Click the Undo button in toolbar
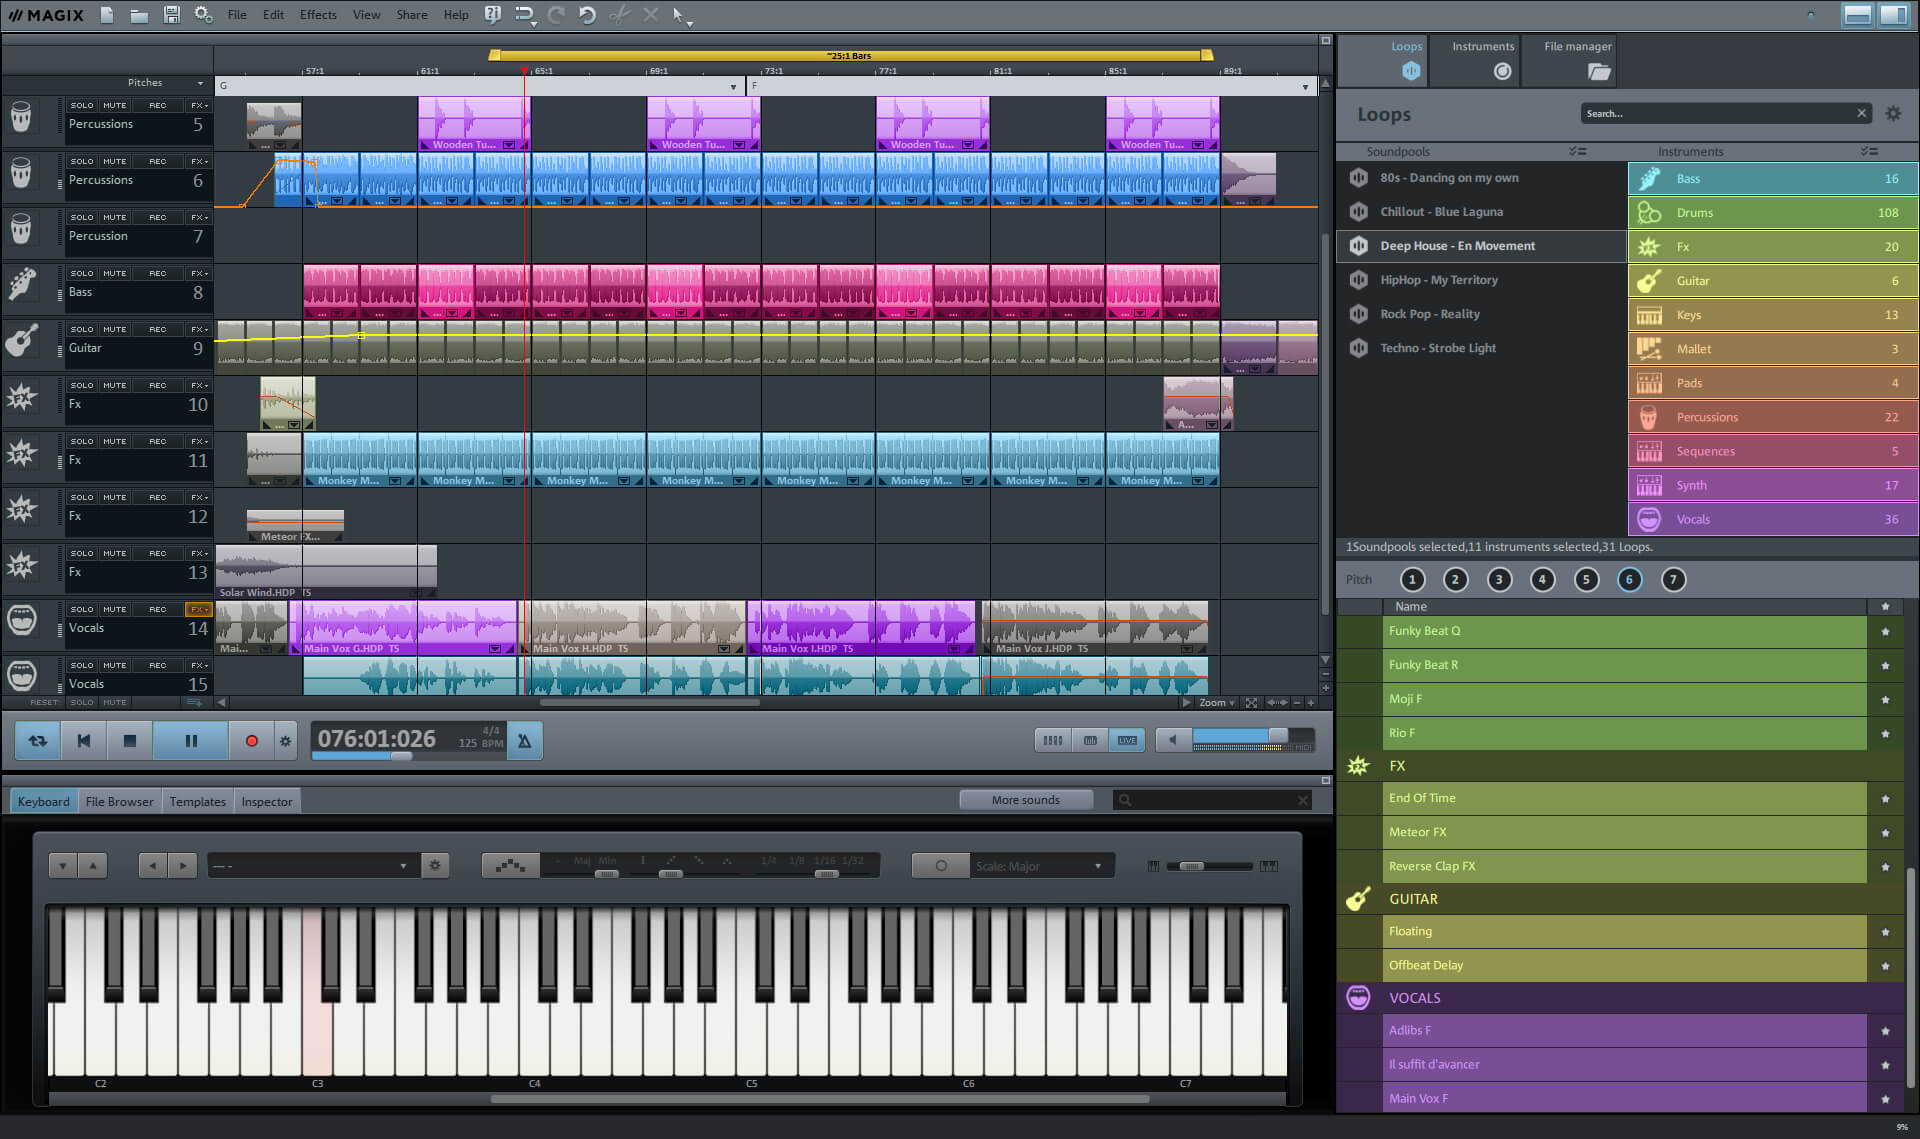Viewport: 1920px width, 1139px height. [588, 14]
